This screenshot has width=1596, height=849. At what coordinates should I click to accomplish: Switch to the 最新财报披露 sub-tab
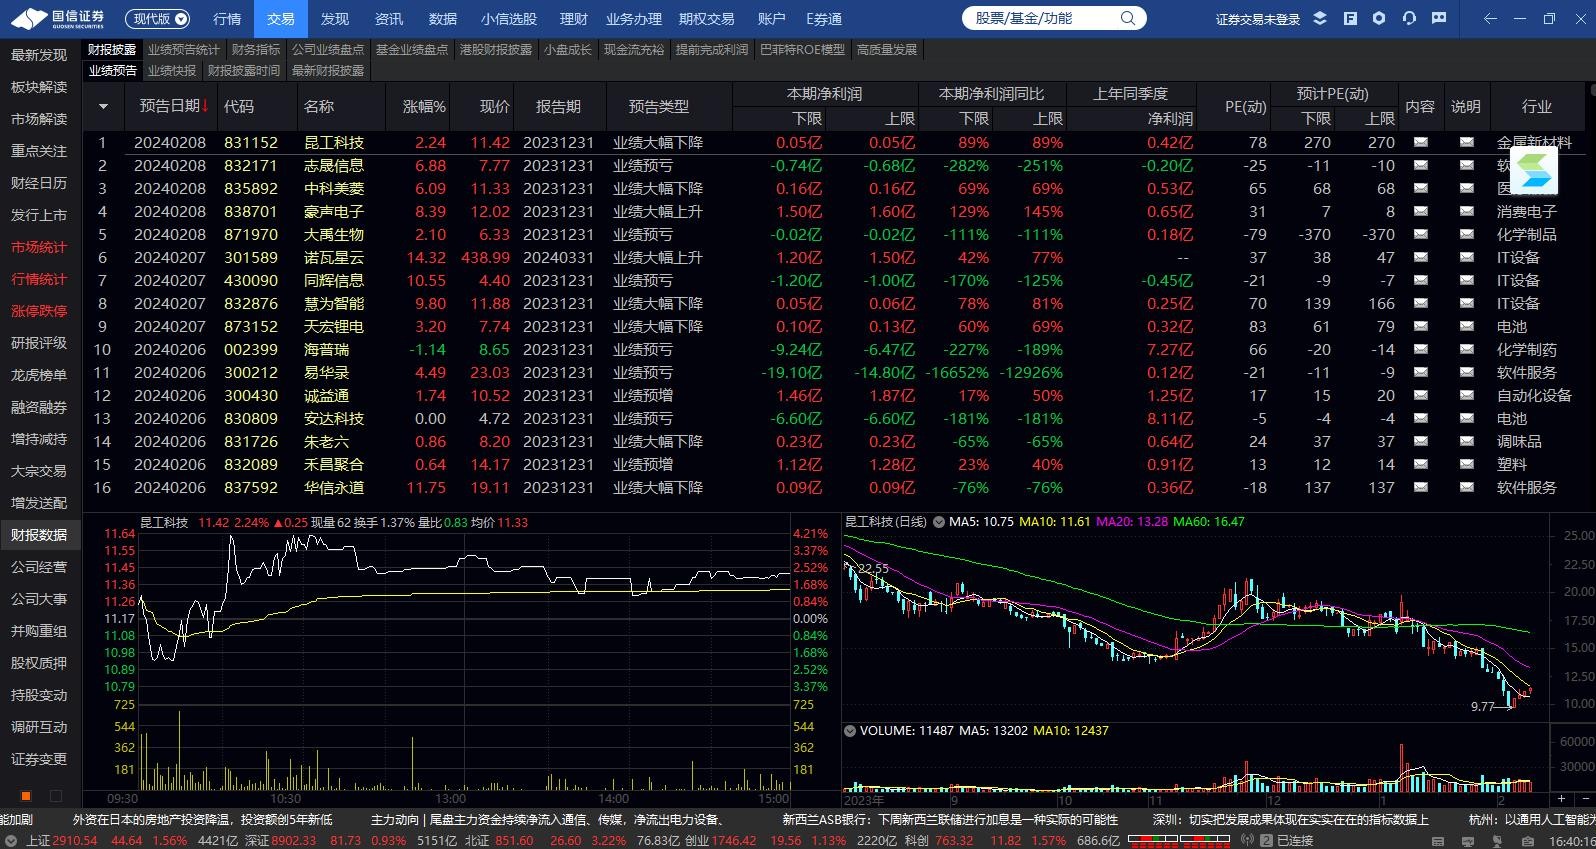pyautogui.click(x=328, y=70)
